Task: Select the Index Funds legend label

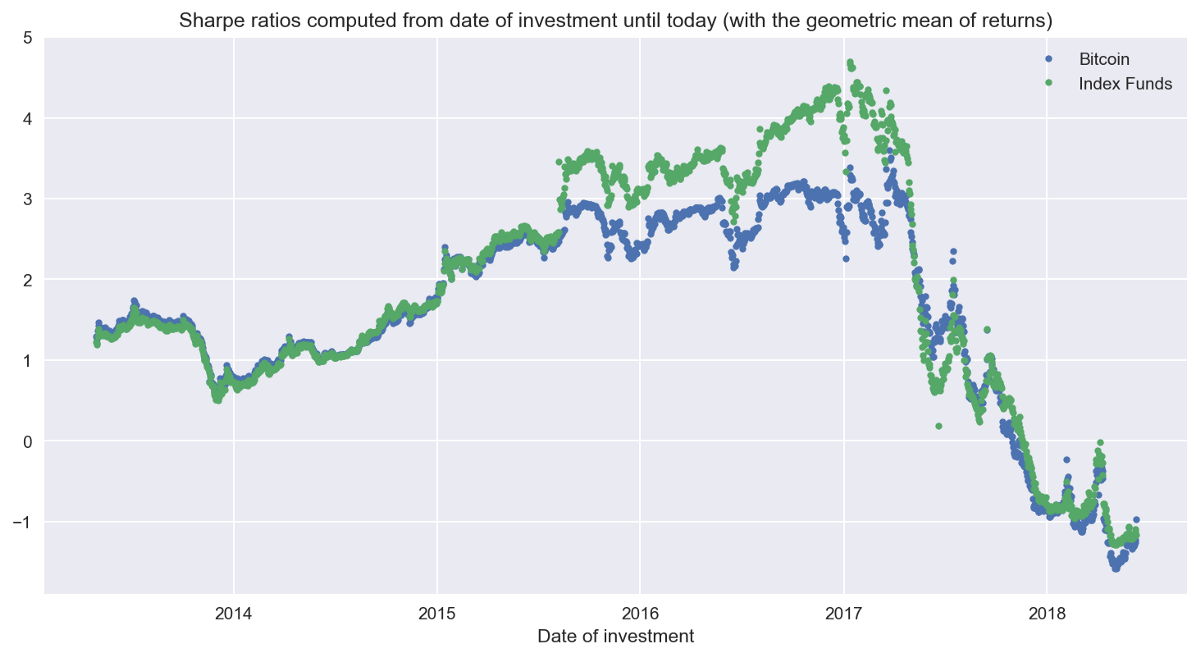Action: (1125, 84)
